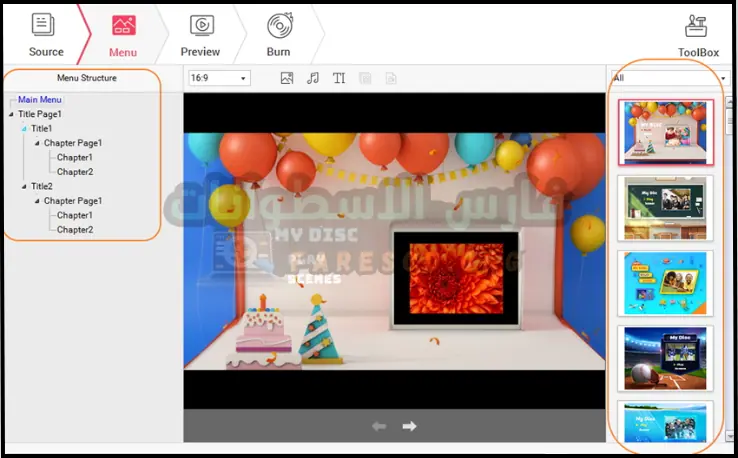This screenshot has height=458, width=738.
Task: Switch to the Preview tab
Action: (x=200, y=35)
